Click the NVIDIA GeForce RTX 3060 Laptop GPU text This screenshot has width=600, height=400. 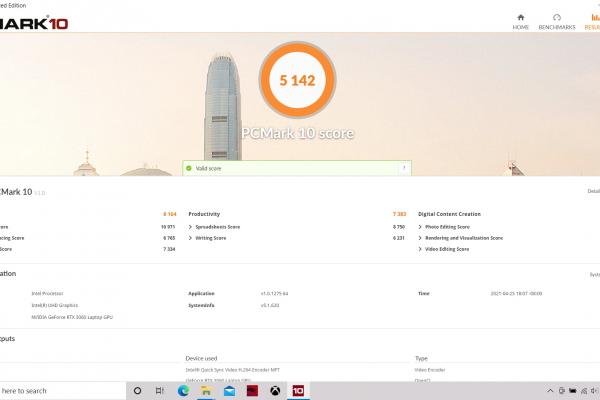[72, 317]
